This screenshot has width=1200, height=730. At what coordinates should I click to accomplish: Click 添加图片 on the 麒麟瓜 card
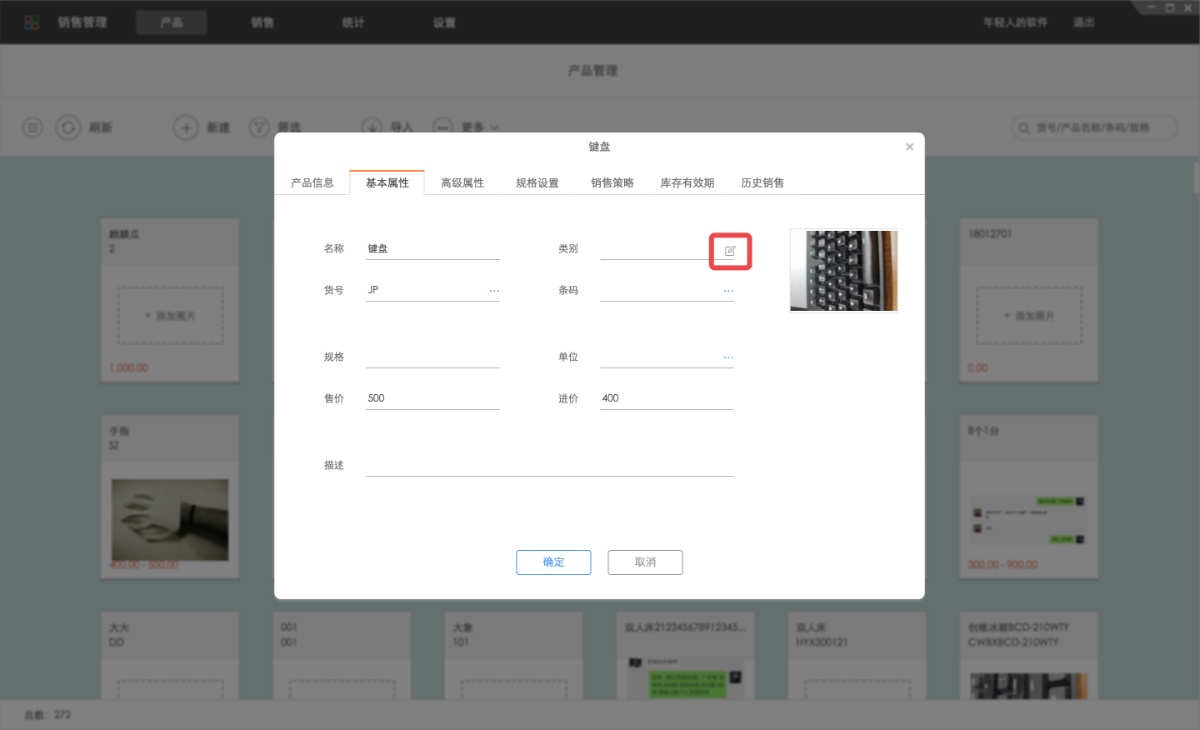point(170,316)
